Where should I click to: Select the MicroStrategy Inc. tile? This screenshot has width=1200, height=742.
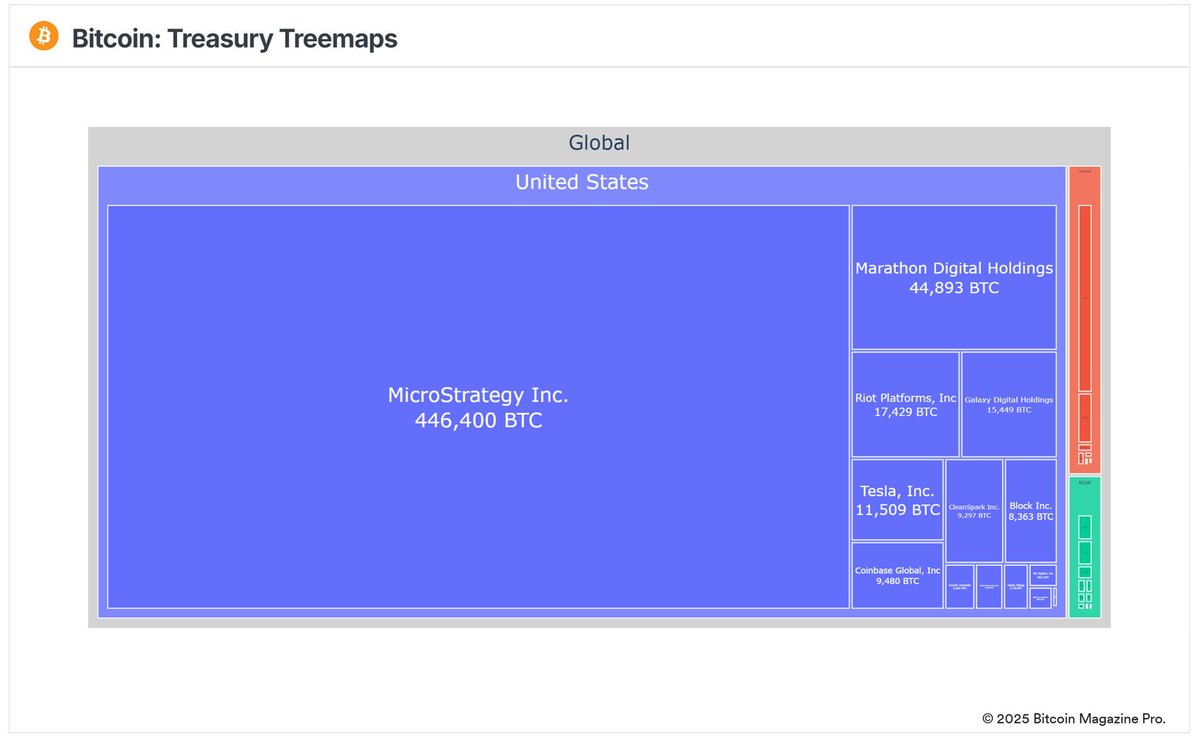pos(478,407)
